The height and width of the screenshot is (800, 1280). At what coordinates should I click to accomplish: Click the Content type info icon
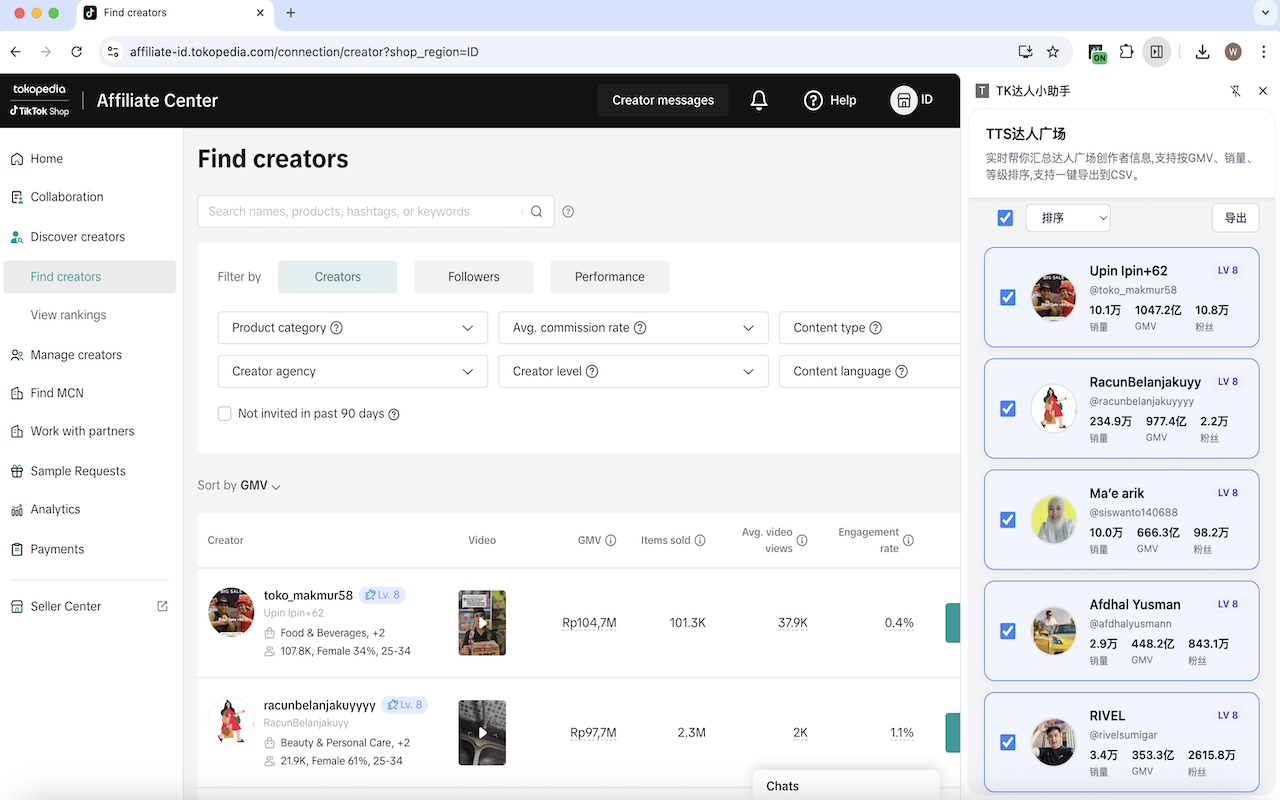[876, 328]
